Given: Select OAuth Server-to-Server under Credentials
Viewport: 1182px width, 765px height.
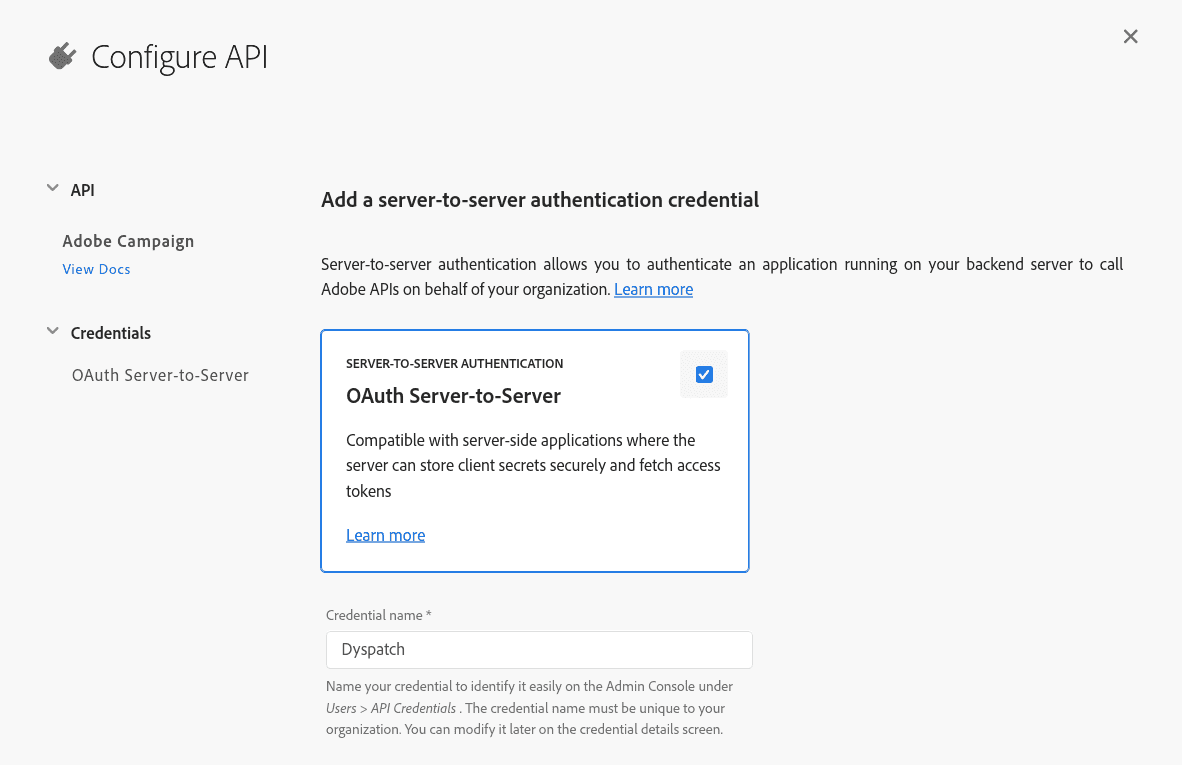Looking at the screenshot, I should (x=160, y=375).
